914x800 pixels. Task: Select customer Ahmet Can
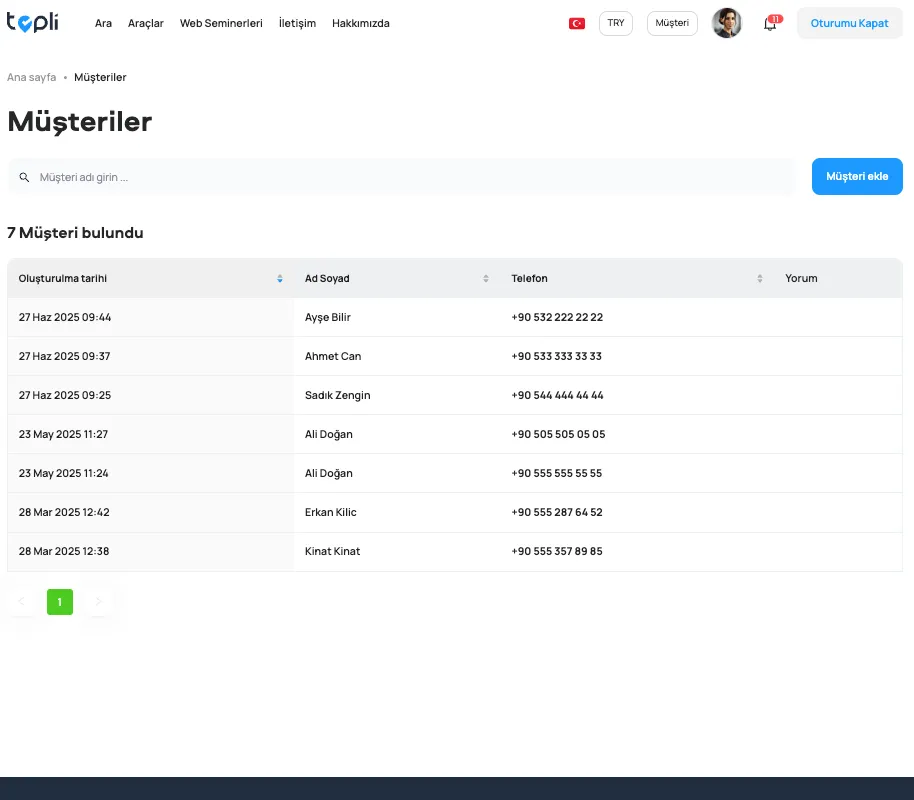tap(333, 356)
